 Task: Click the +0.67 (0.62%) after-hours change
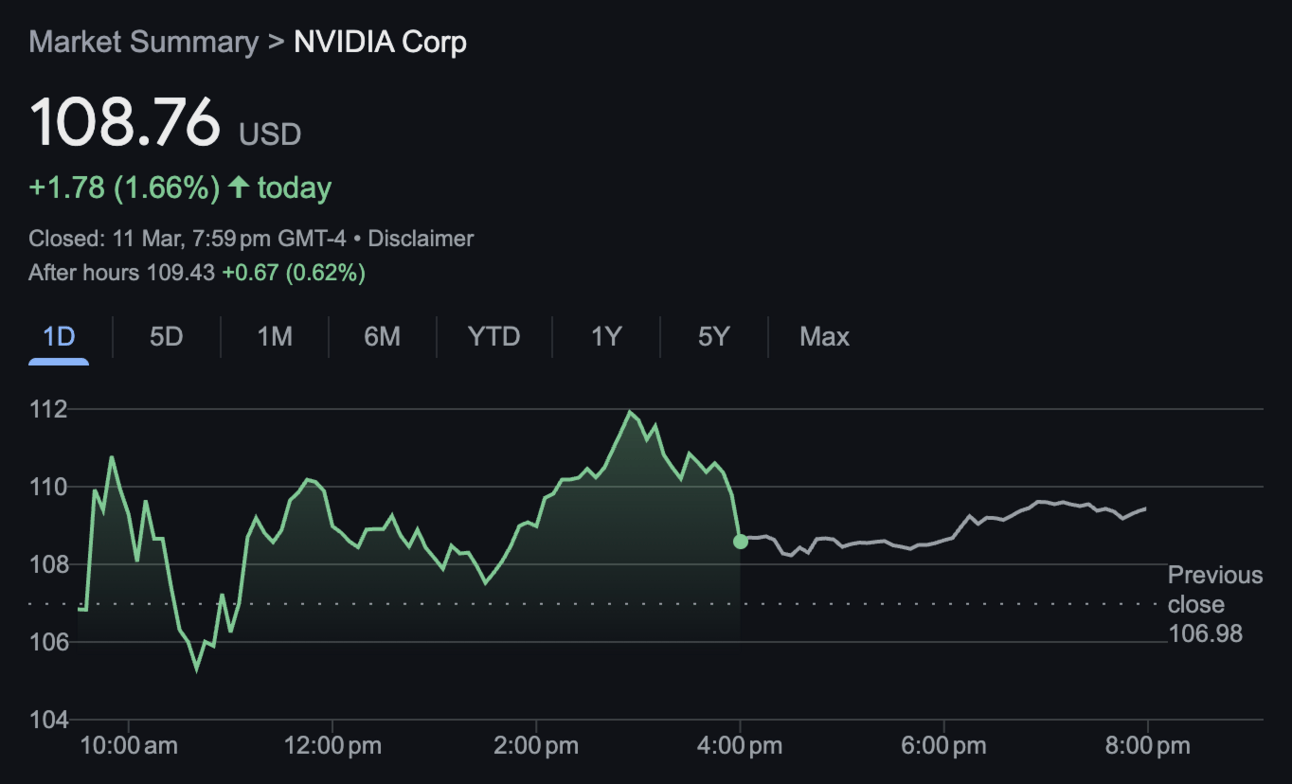(x=293, y=272)
